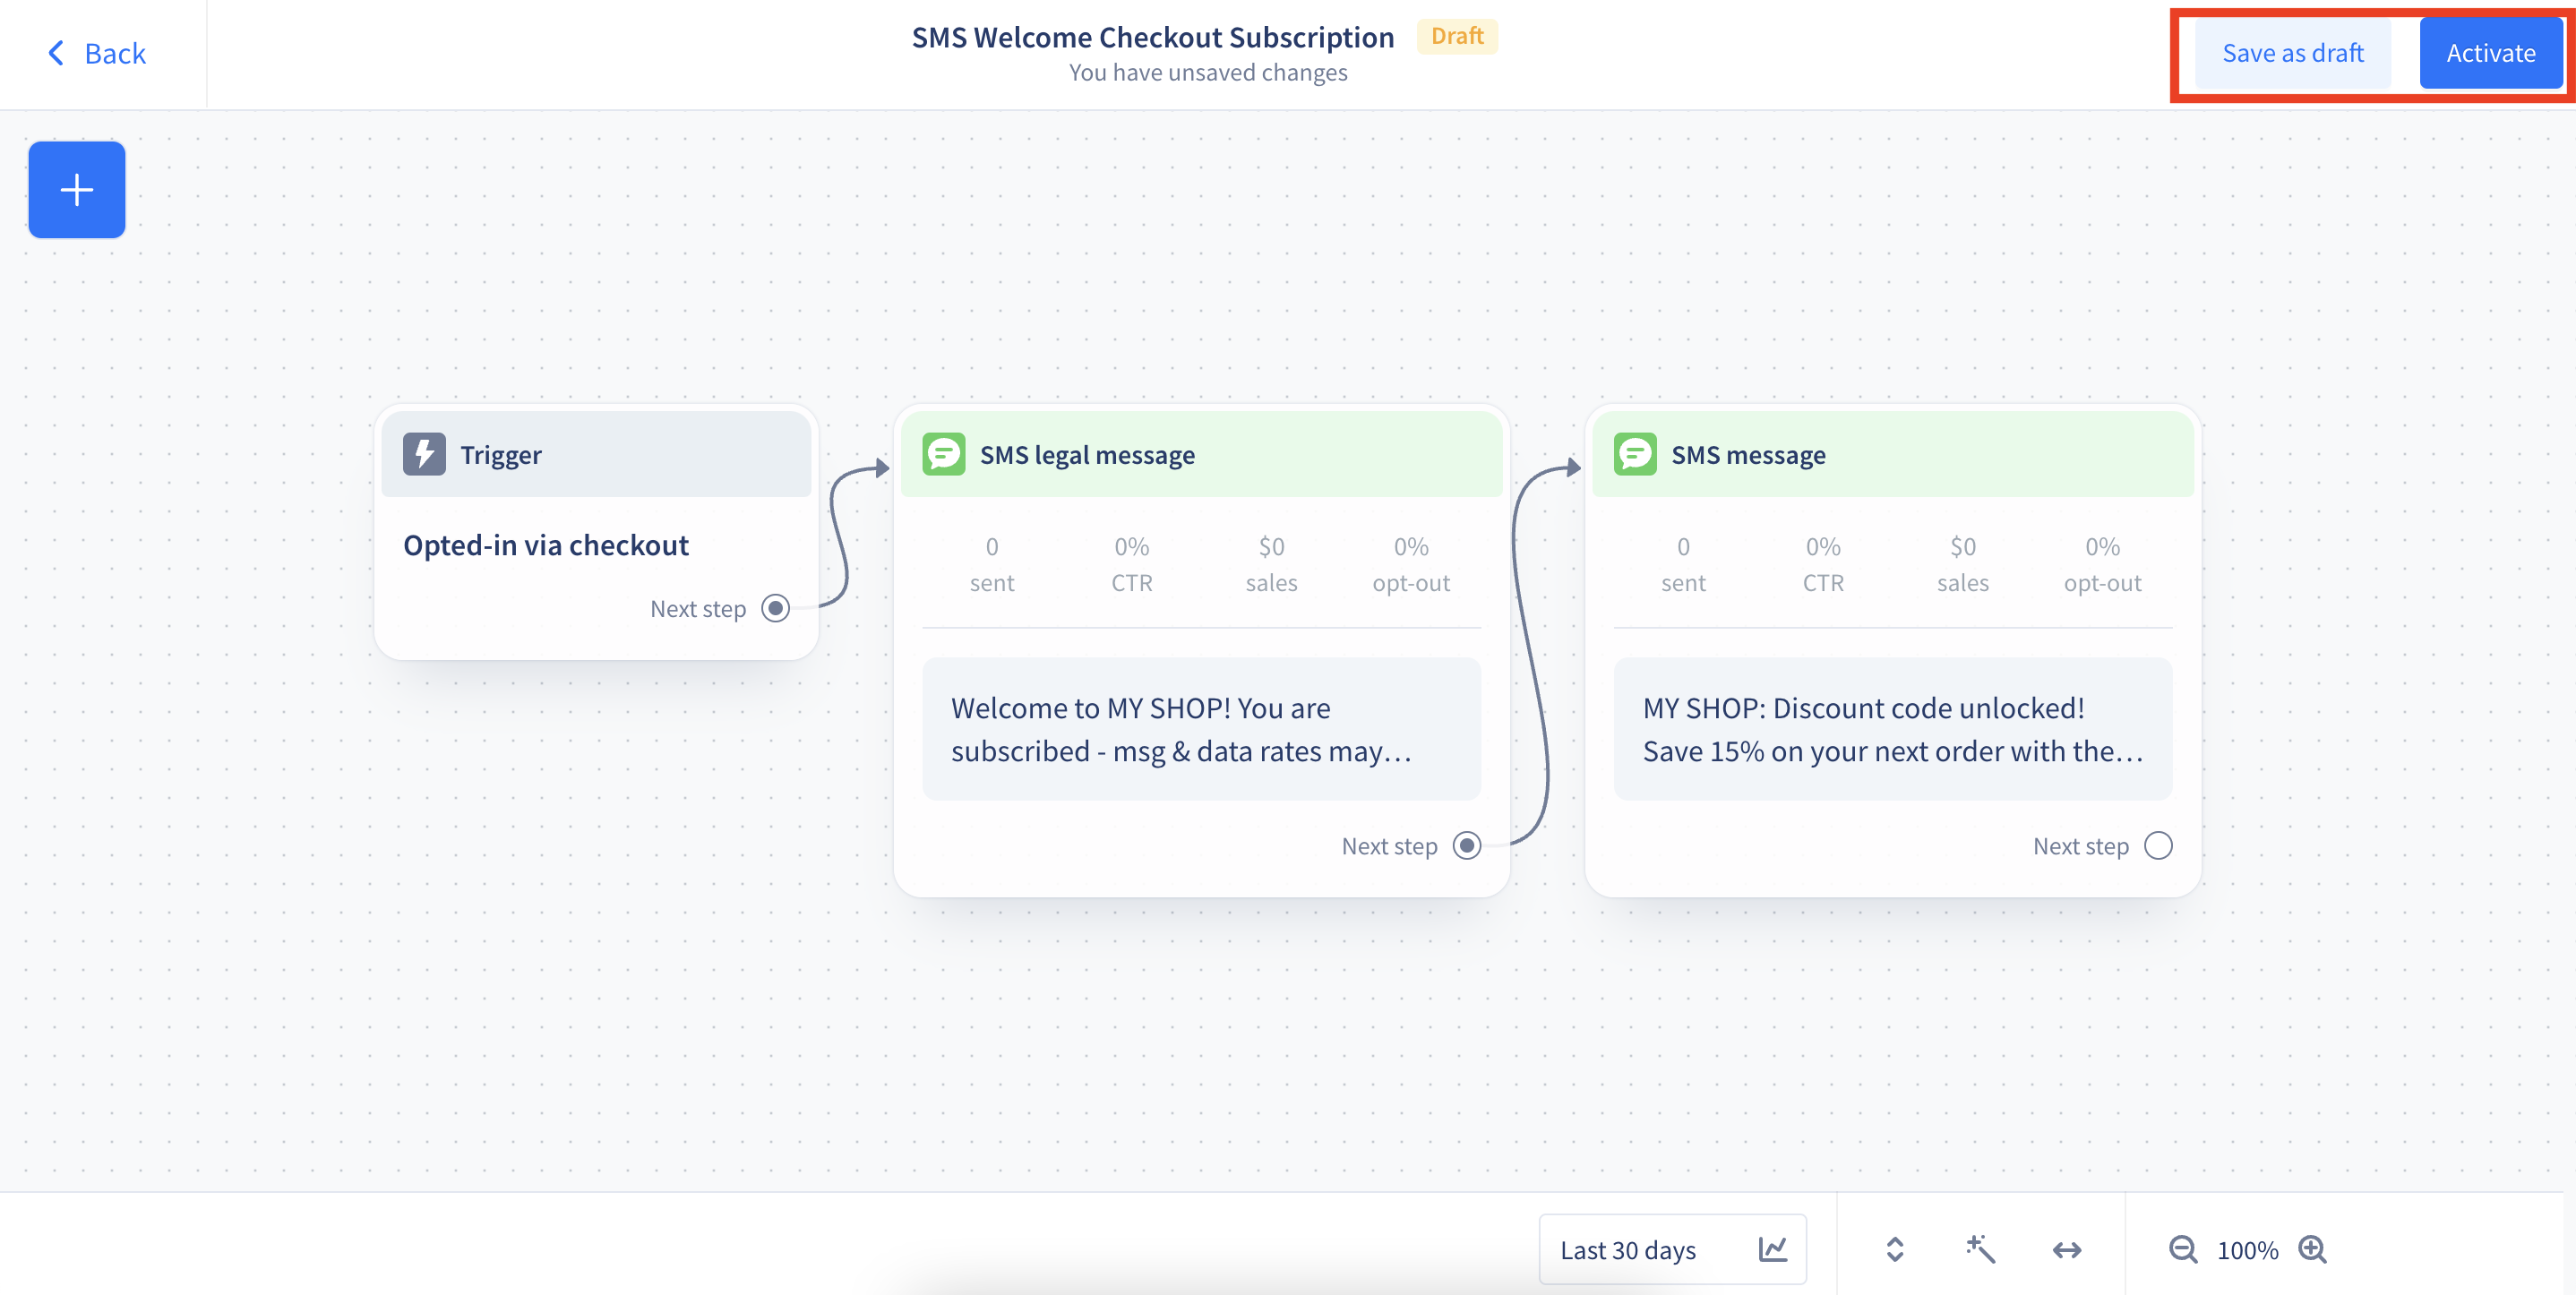The image size is (2576, 1295).
Task: Open the SMS legal message header
Action: point(1201,454)
